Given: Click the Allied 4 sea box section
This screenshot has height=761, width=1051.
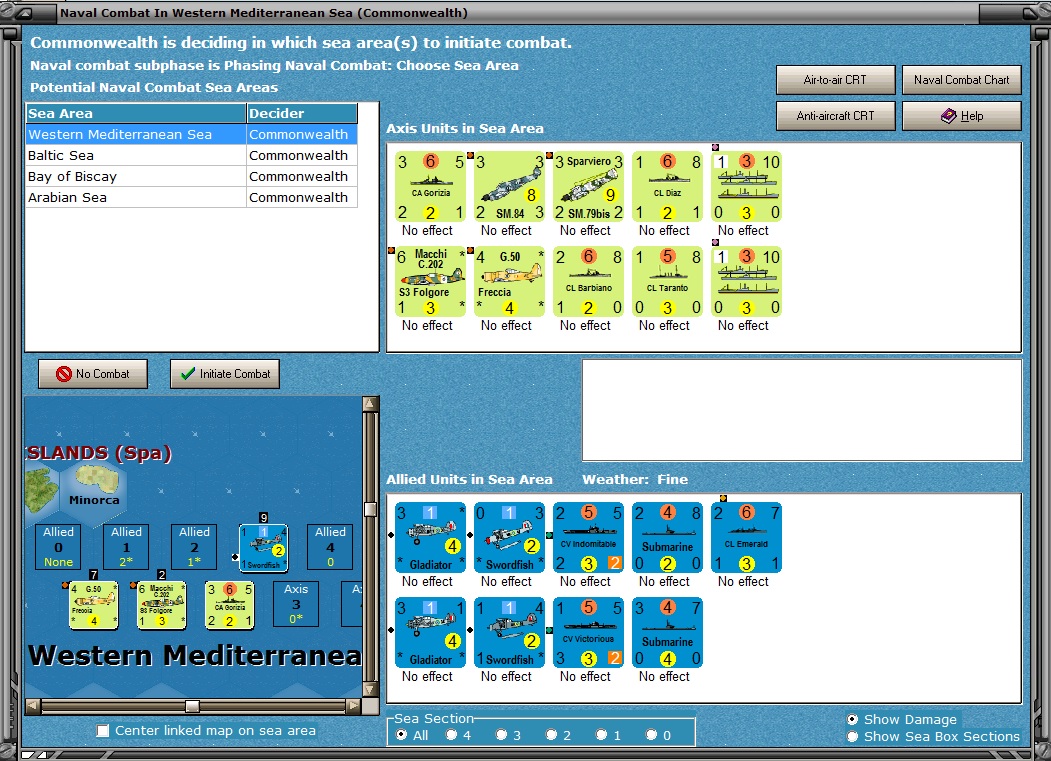Looking at the screenshot, I should (330, 546).
